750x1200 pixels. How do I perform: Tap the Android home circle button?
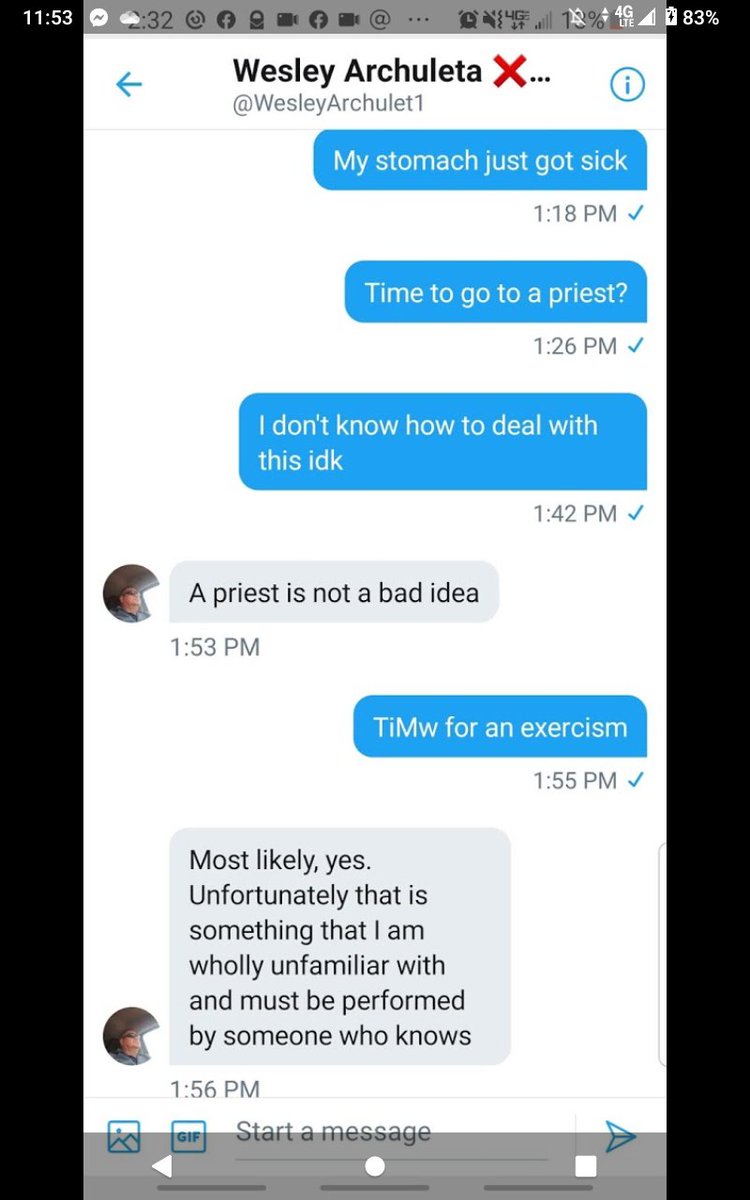pyautogui.click(x=375, y=1166)
